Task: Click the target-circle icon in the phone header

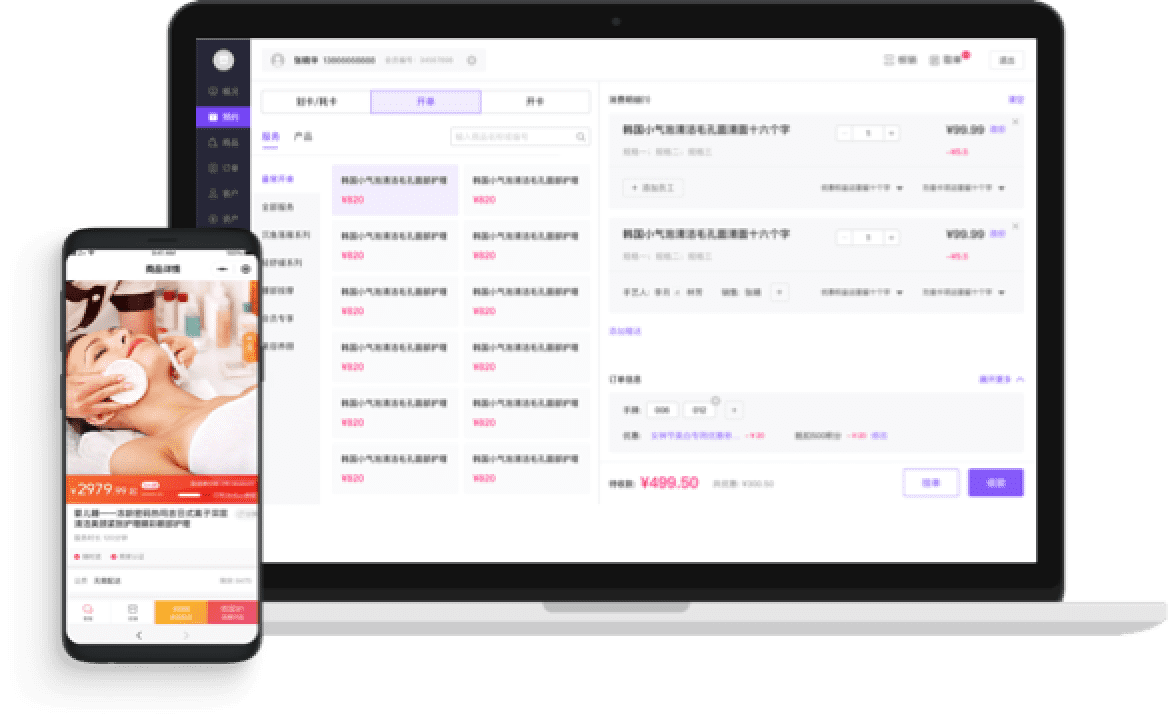Action: [245, 269]
